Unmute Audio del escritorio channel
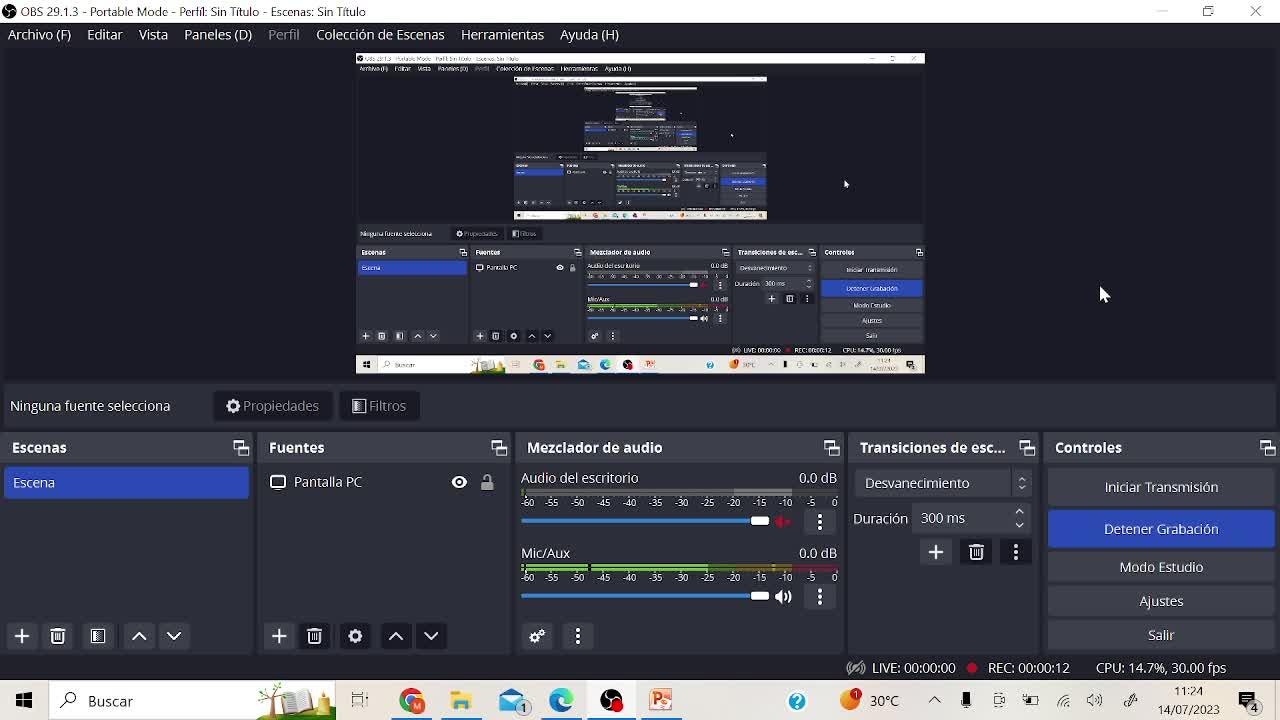1280x720 pixels. [x=783, y=521]
